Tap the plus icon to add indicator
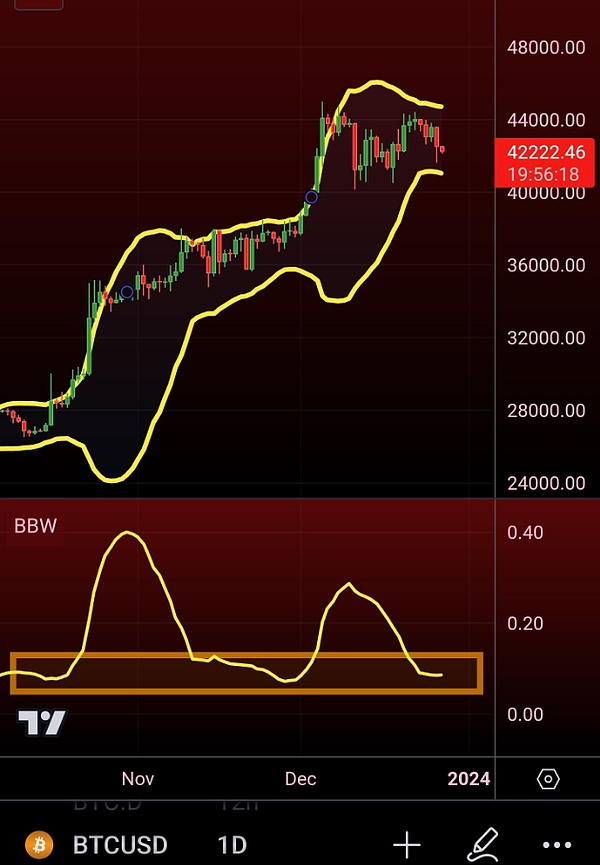The width and height of the screenshot is (600, 865). 407,845
